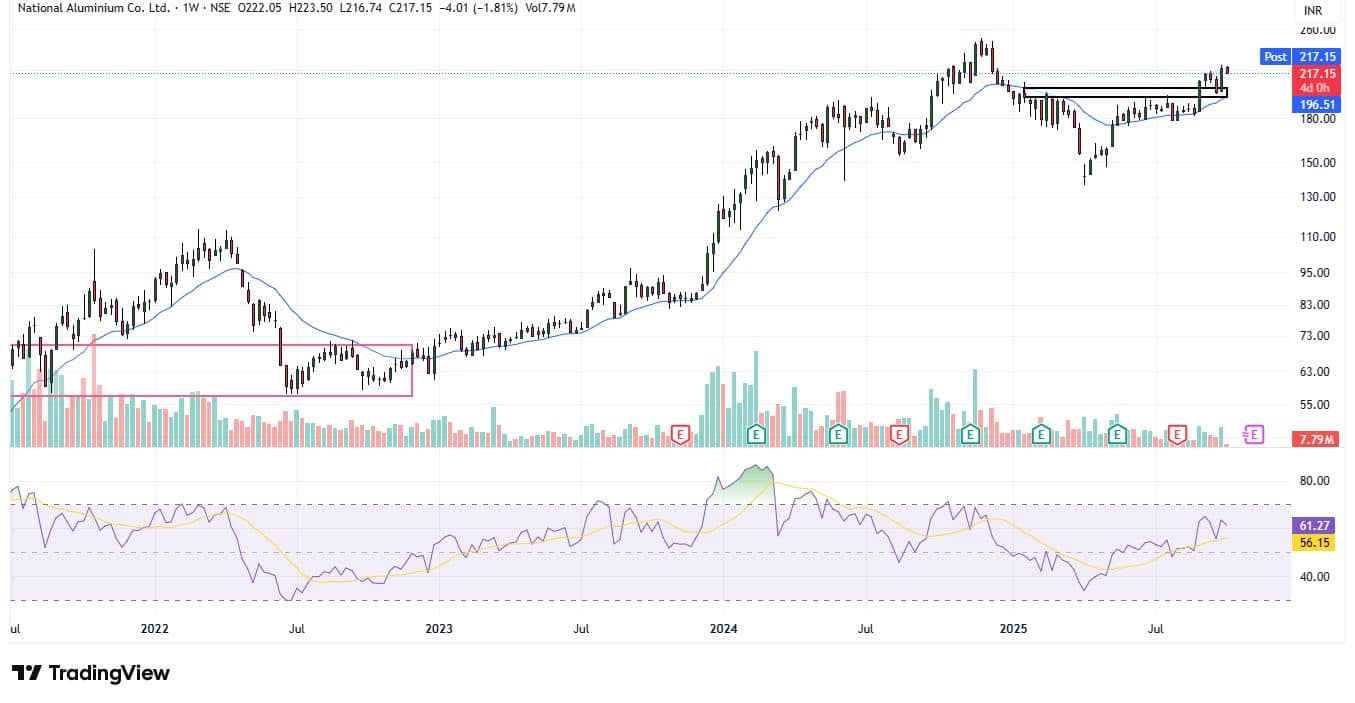This screenshot has width=1355, height=703.
Task: Open the purple upcoming earnings icon
Action: click(x=1253, y=434)
